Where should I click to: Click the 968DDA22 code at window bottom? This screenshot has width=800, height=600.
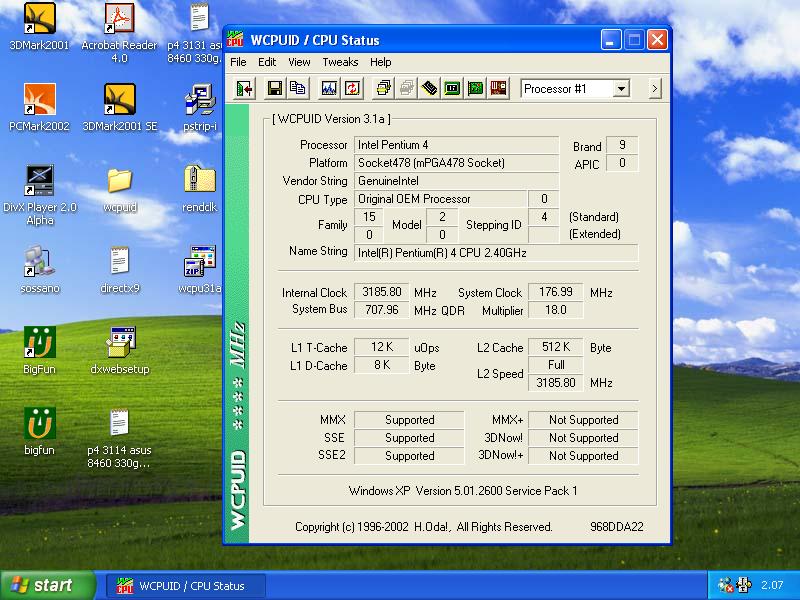pyautogui.click(x=616, y=527)
